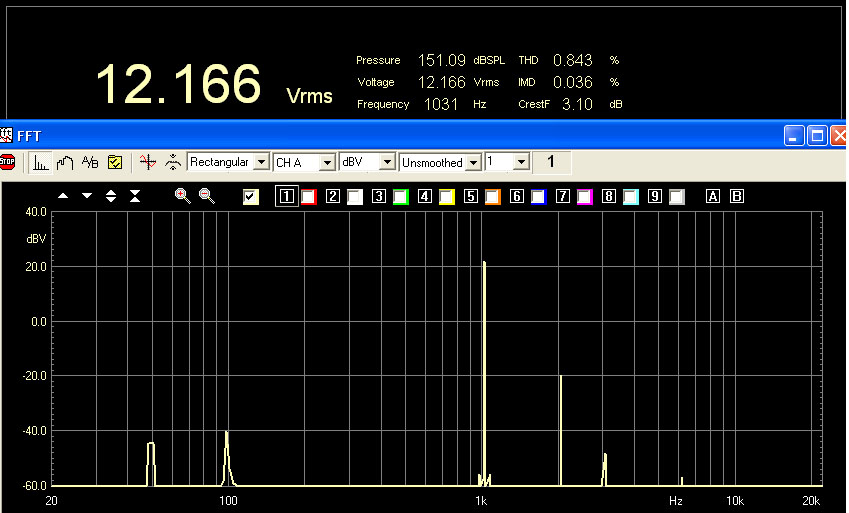This screenshot has width=849, height=513.
Task: Open the dBV units dropdown
Action: pos(367,162)
